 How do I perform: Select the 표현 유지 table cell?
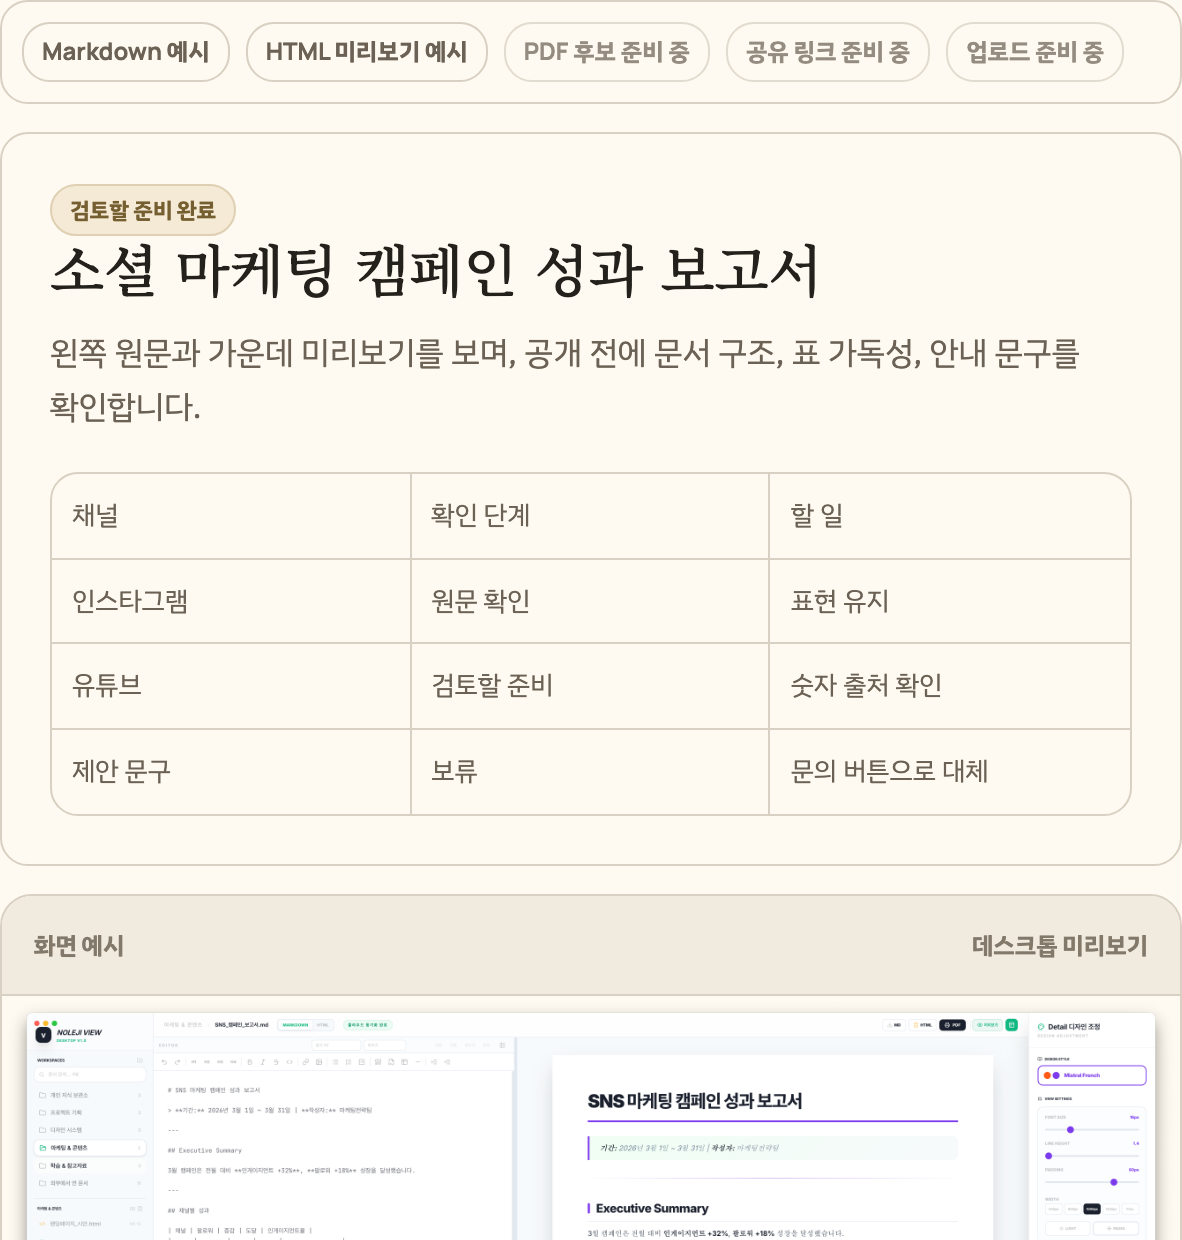coord(950,601)
